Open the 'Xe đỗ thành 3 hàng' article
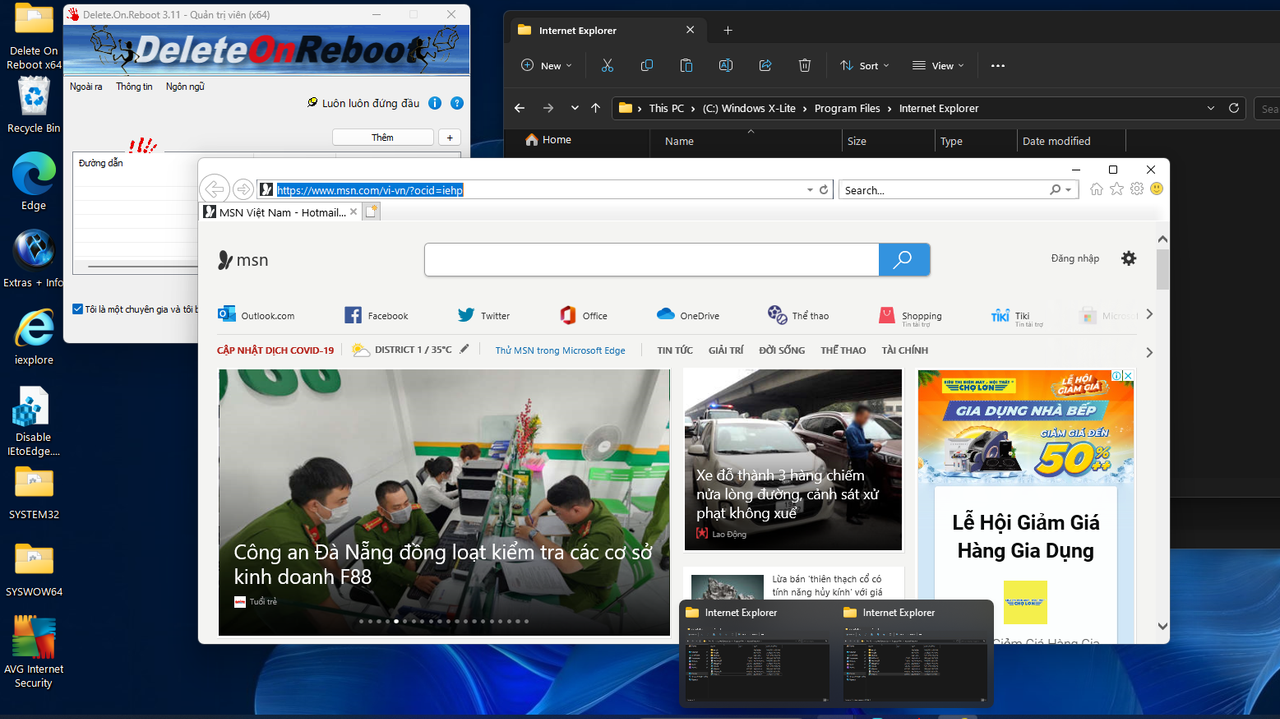 [x=787, y=494]
